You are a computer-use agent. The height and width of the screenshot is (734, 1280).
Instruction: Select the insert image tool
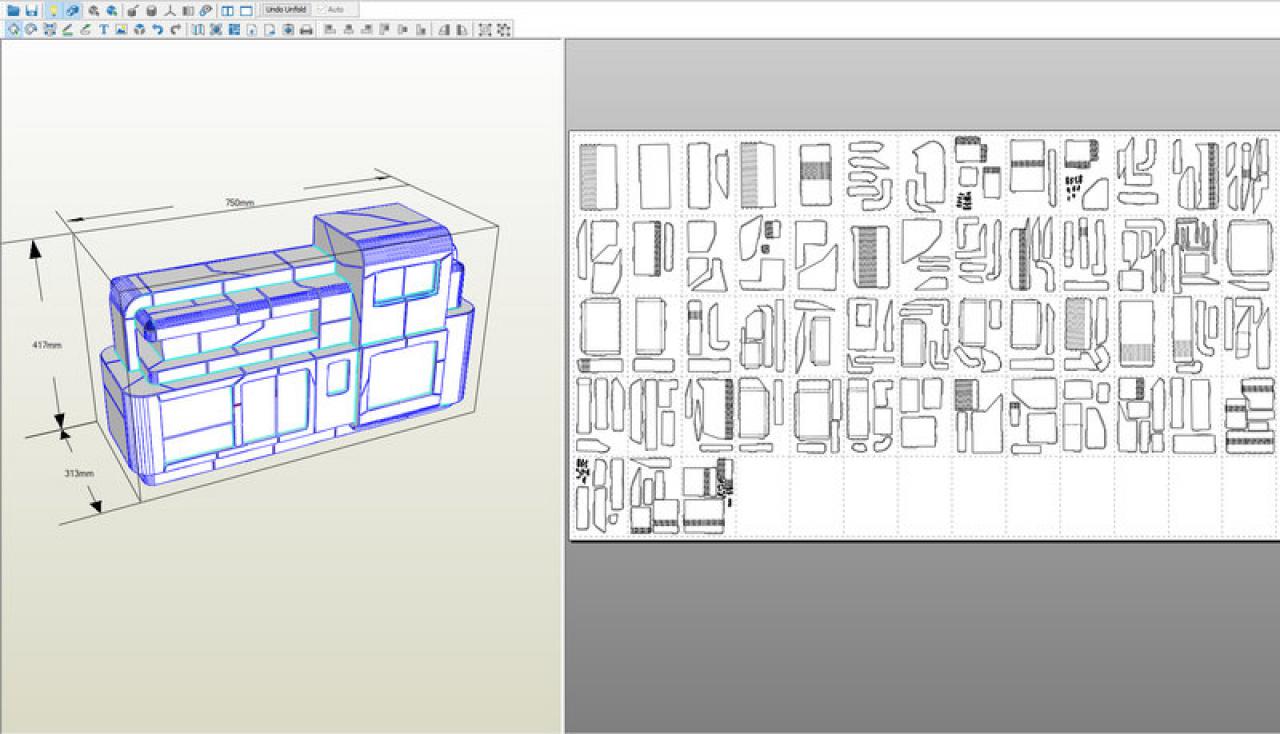pyautogui.click(x=121, y=29)
